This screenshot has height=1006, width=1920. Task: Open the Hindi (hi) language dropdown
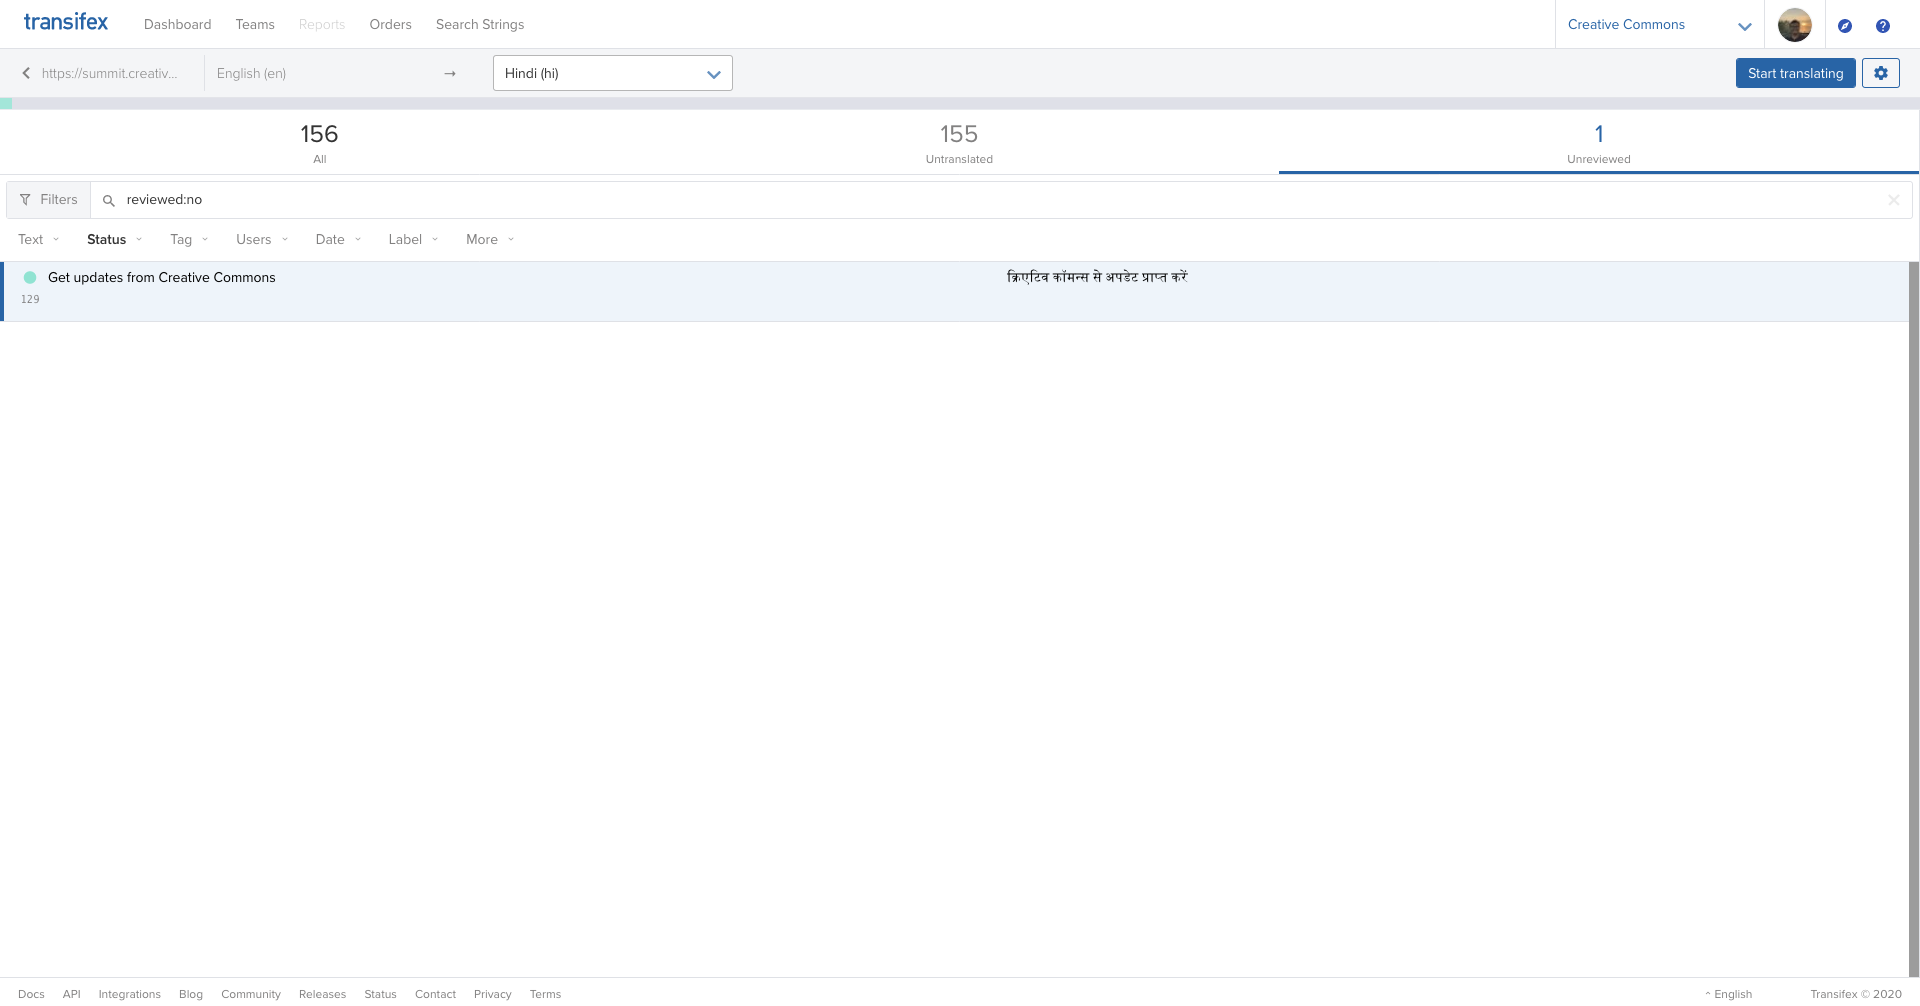[612, 72]
